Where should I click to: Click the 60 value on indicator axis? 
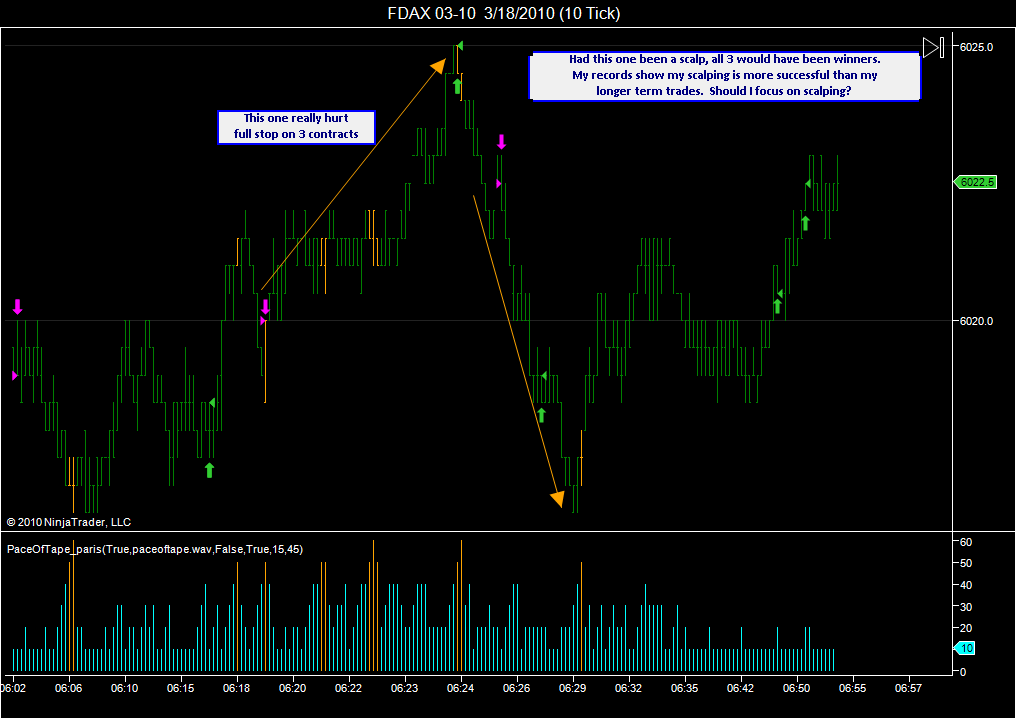click(965, 542)
